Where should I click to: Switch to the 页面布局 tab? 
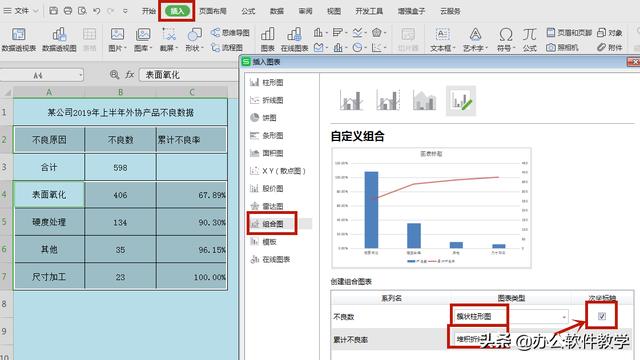click(213, 11)
